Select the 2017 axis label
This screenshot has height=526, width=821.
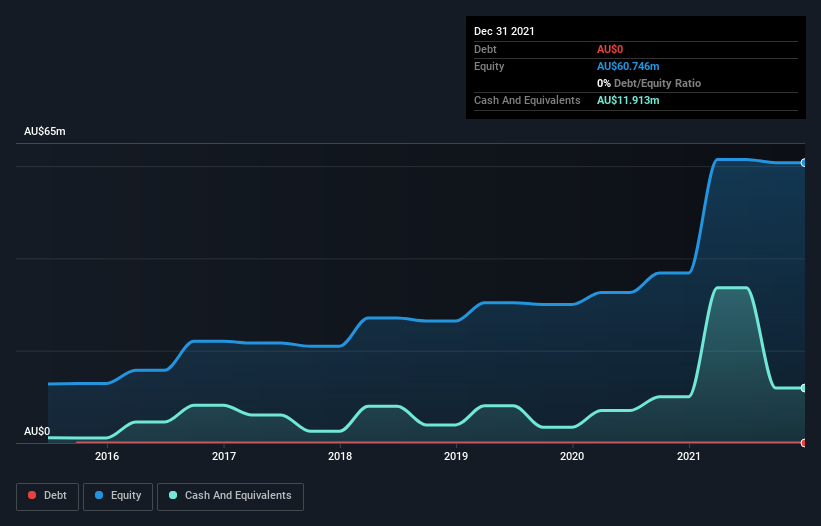[x=224, y=456]
